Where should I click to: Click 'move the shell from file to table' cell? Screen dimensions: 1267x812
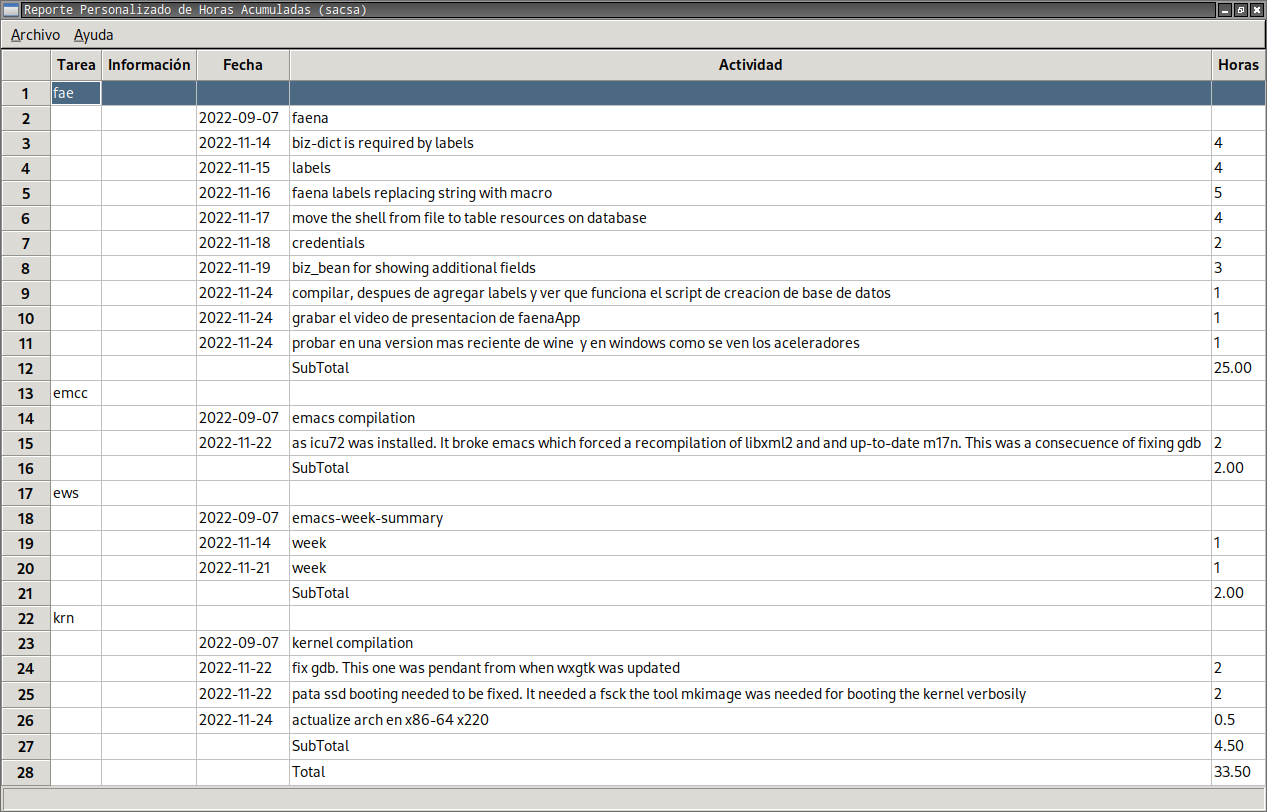coord(750,218)
